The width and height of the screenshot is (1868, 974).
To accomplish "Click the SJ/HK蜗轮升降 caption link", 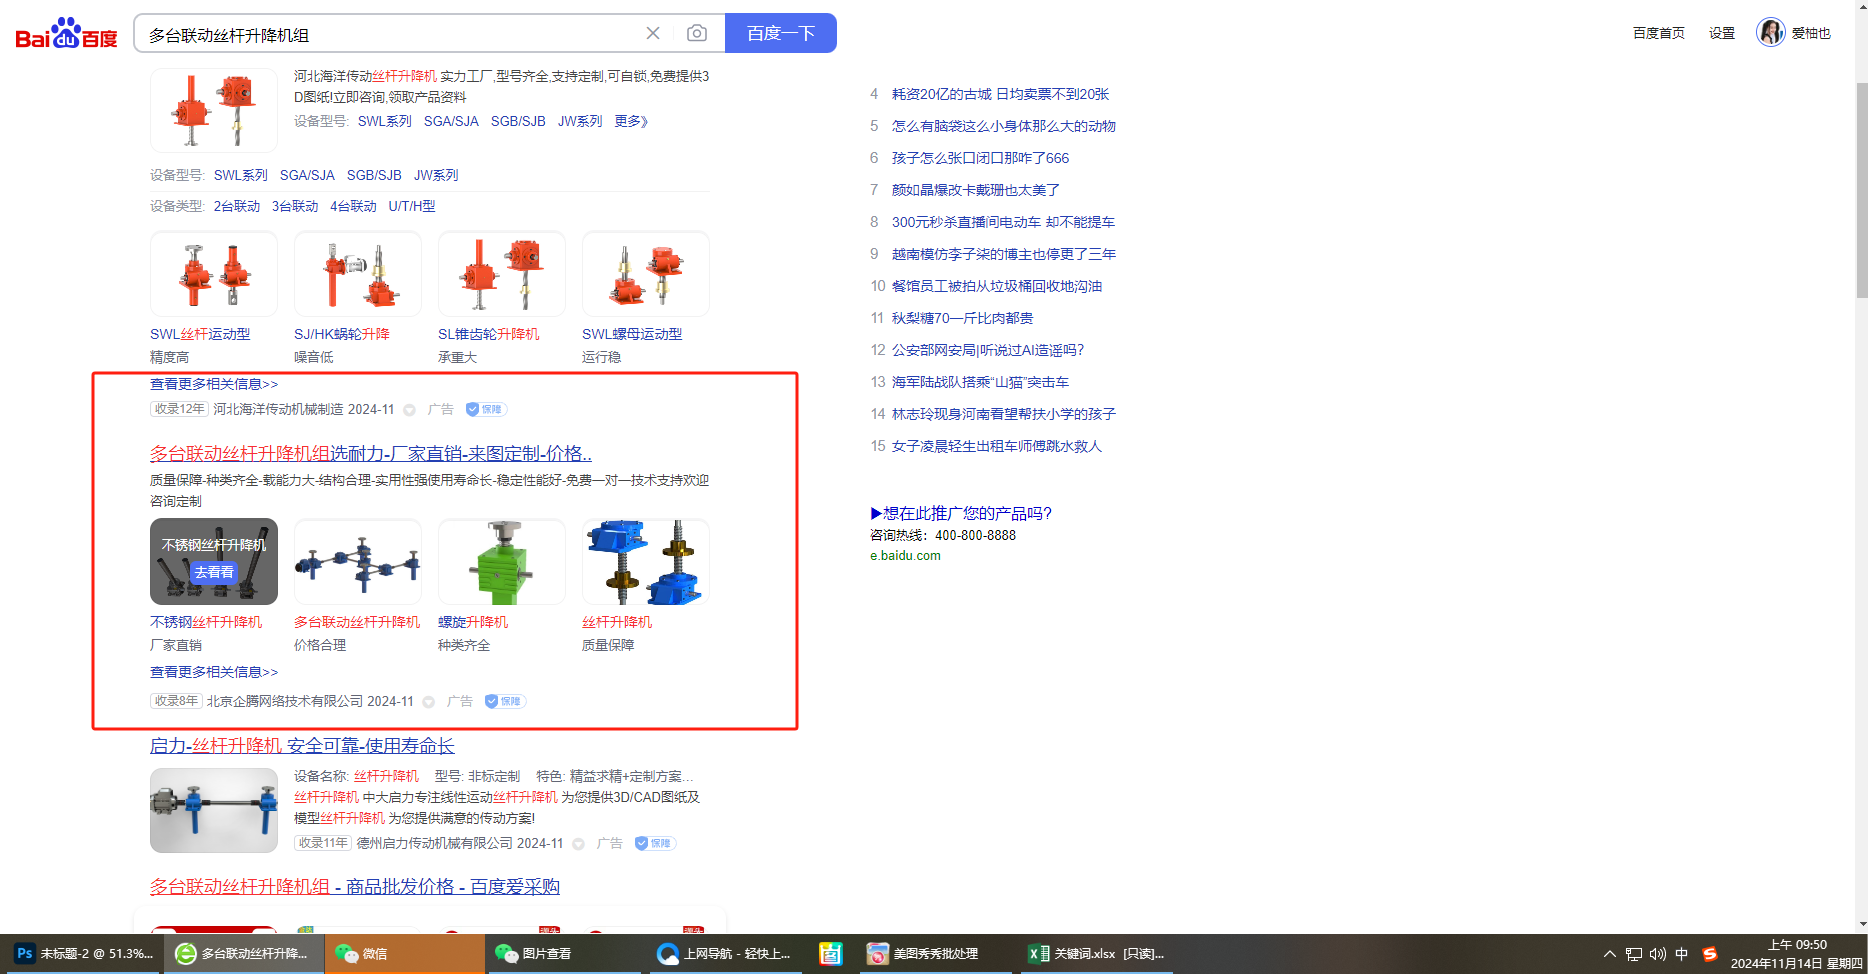I will pos(342,334).
